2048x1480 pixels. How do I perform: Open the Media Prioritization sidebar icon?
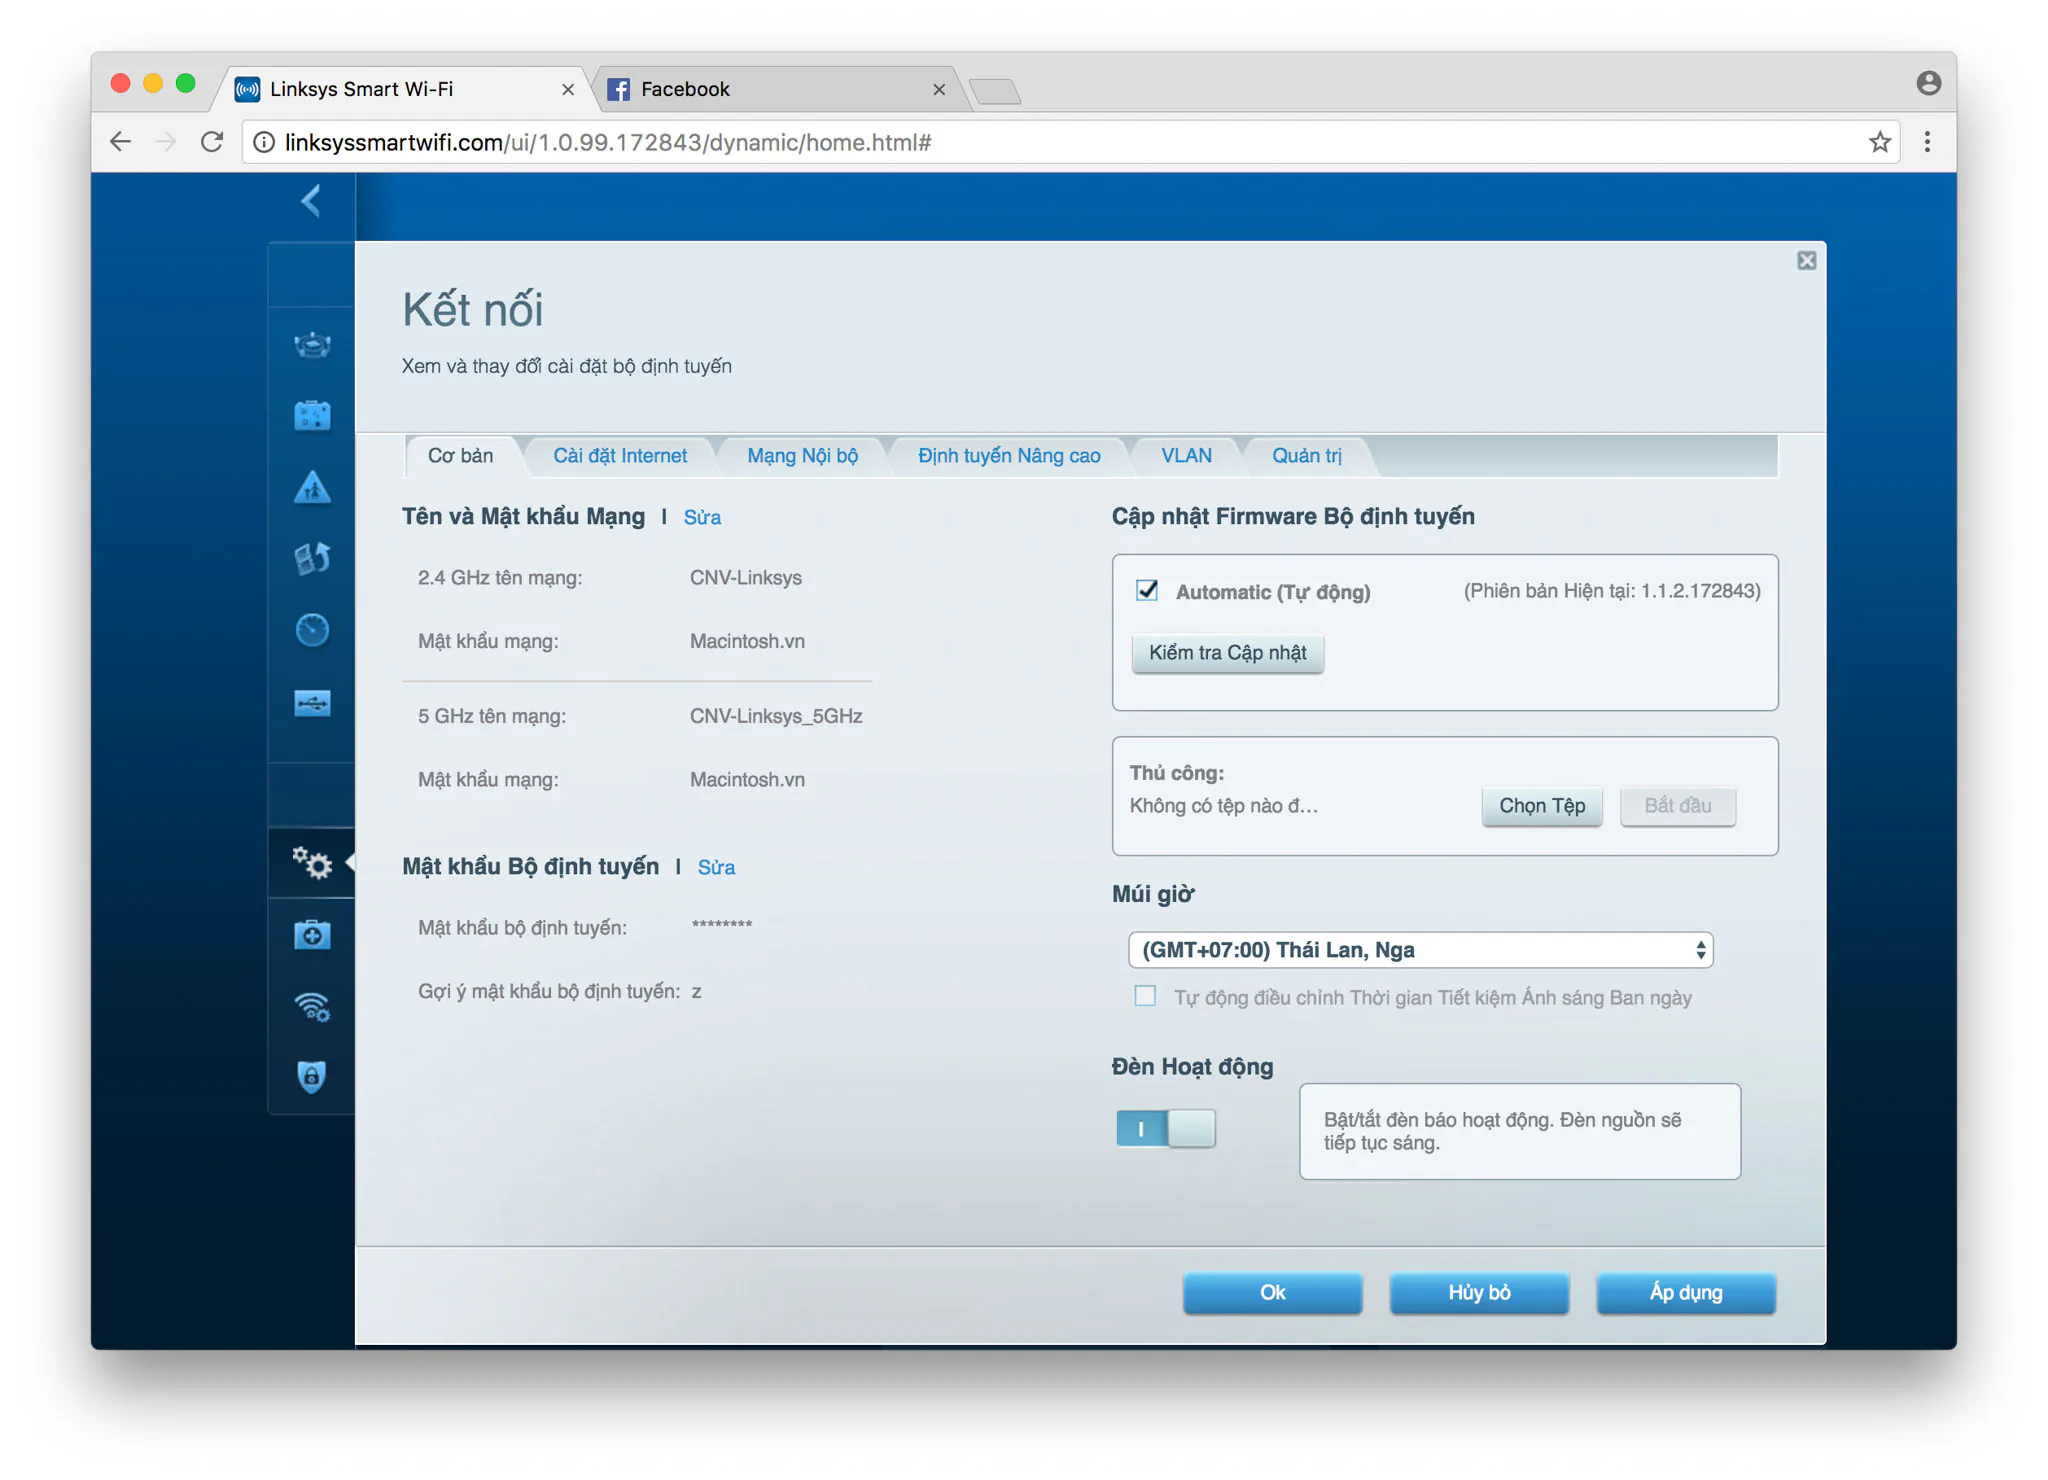tap(312, 558)
